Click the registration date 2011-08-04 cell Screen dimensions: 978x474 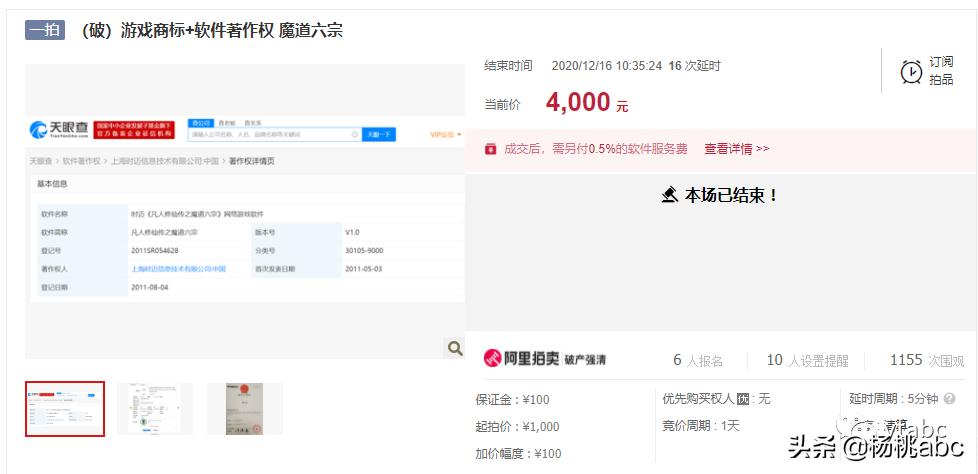click(150, 288)
